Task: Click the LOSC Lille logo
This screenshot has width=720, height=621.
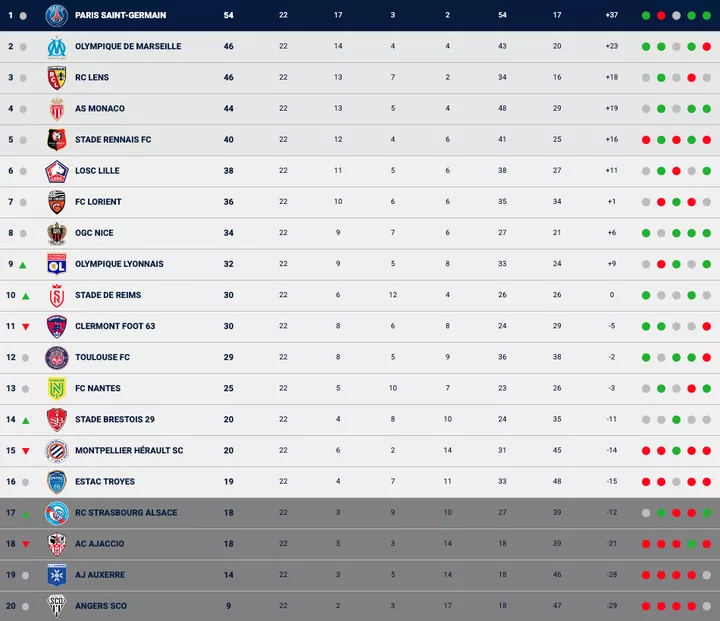Action: 56,171
